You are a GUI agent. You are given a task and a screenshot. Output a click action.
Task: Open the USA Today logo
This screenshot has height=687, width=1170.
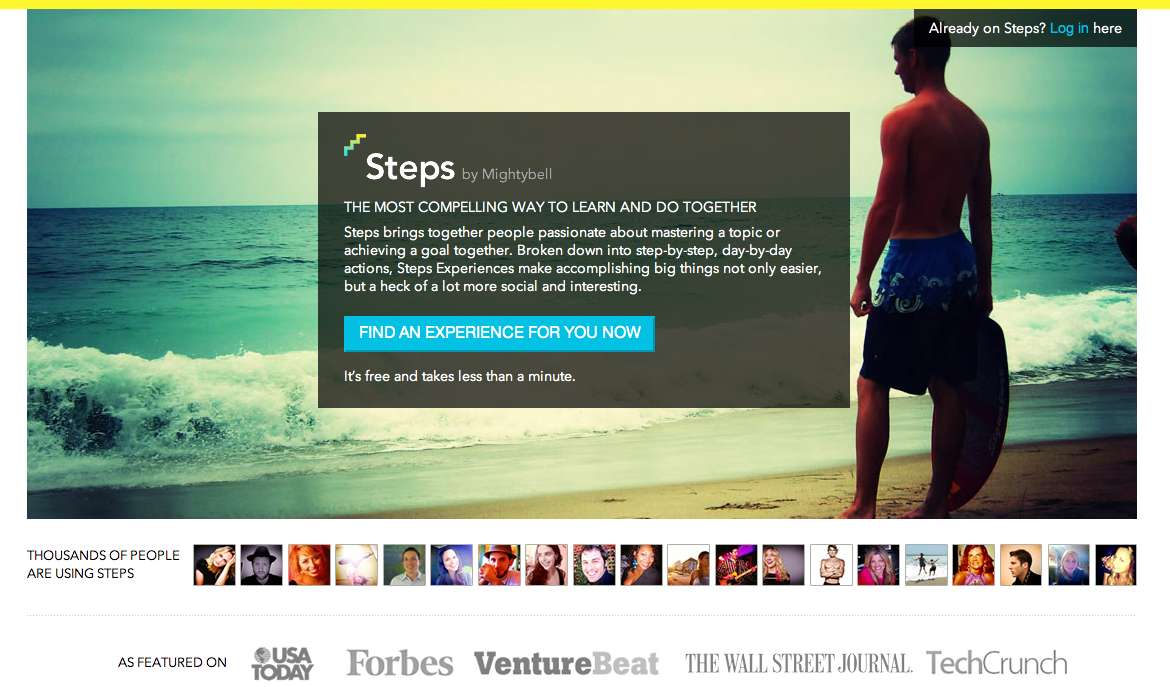(x=283, y=663)
